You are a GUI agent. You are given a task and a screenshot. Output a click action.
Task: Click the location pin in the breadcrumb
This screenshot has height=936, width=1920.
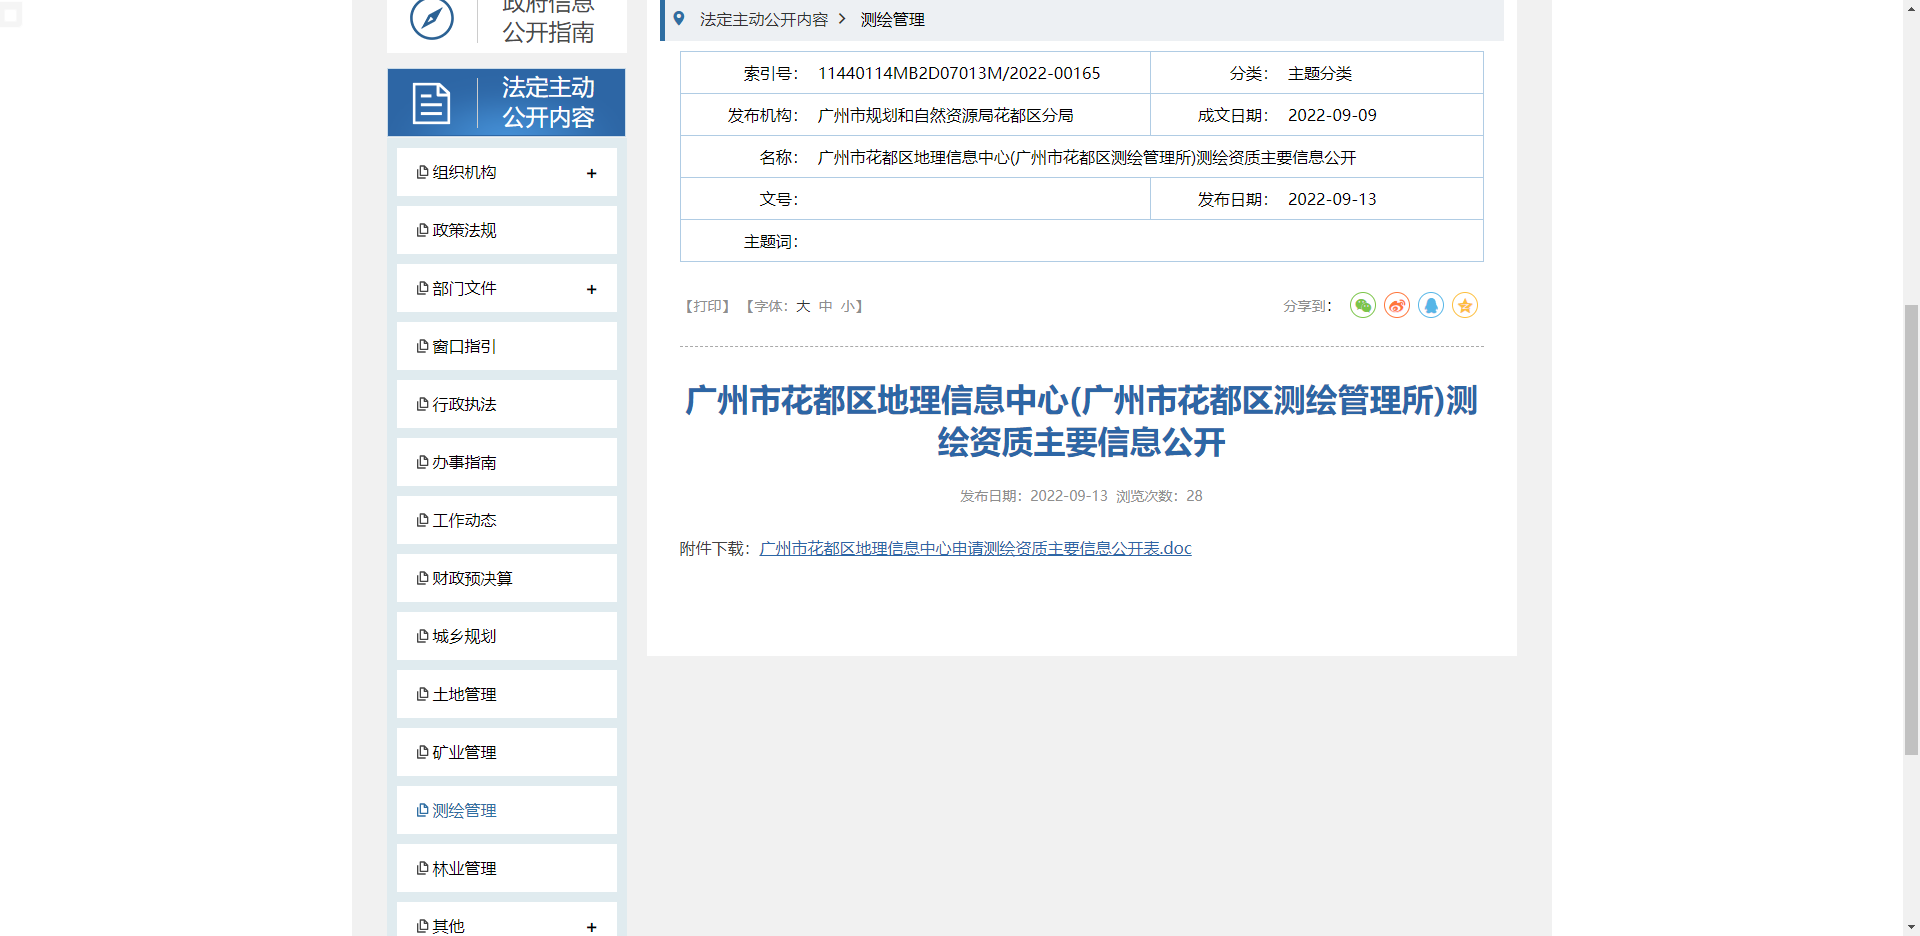tap(679, 18)
